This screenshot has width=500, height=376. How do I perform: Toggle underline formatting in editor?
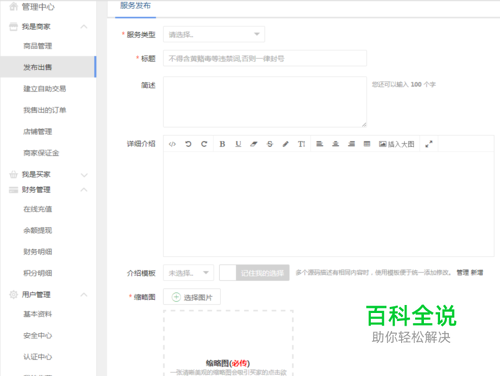[238, 144]
